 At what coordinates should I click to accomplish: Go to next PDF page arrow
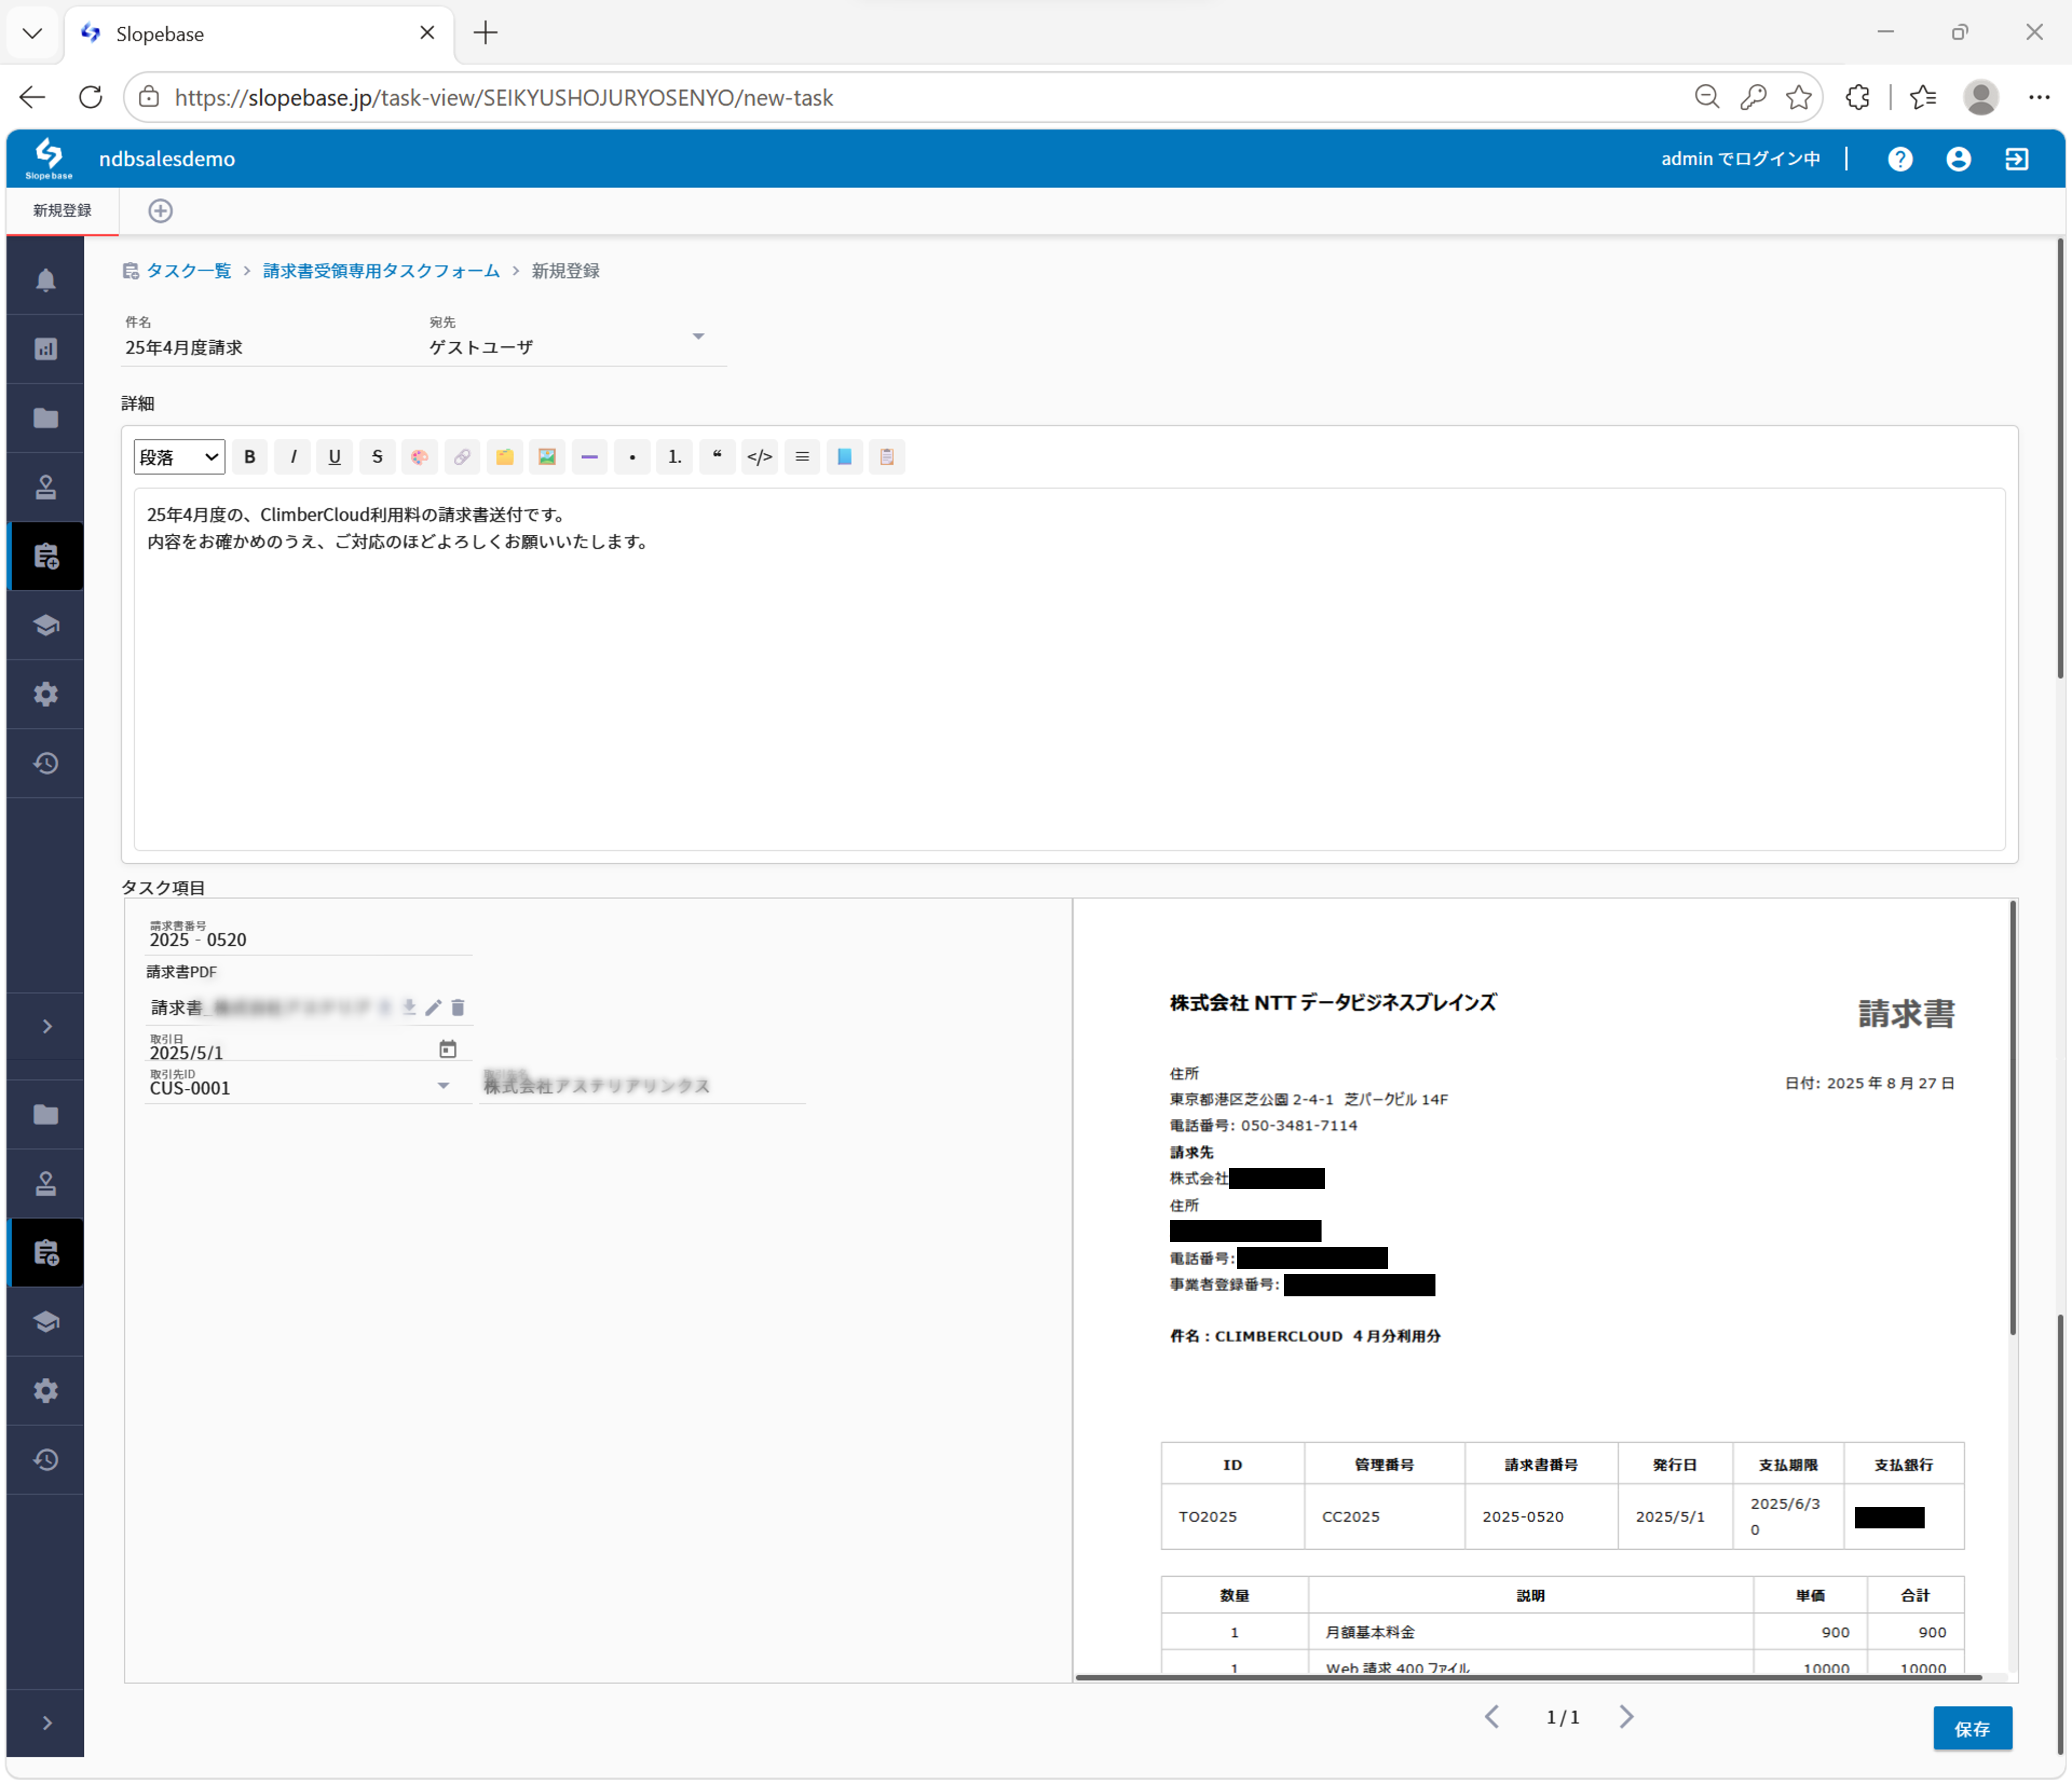click(1627, 1717)
